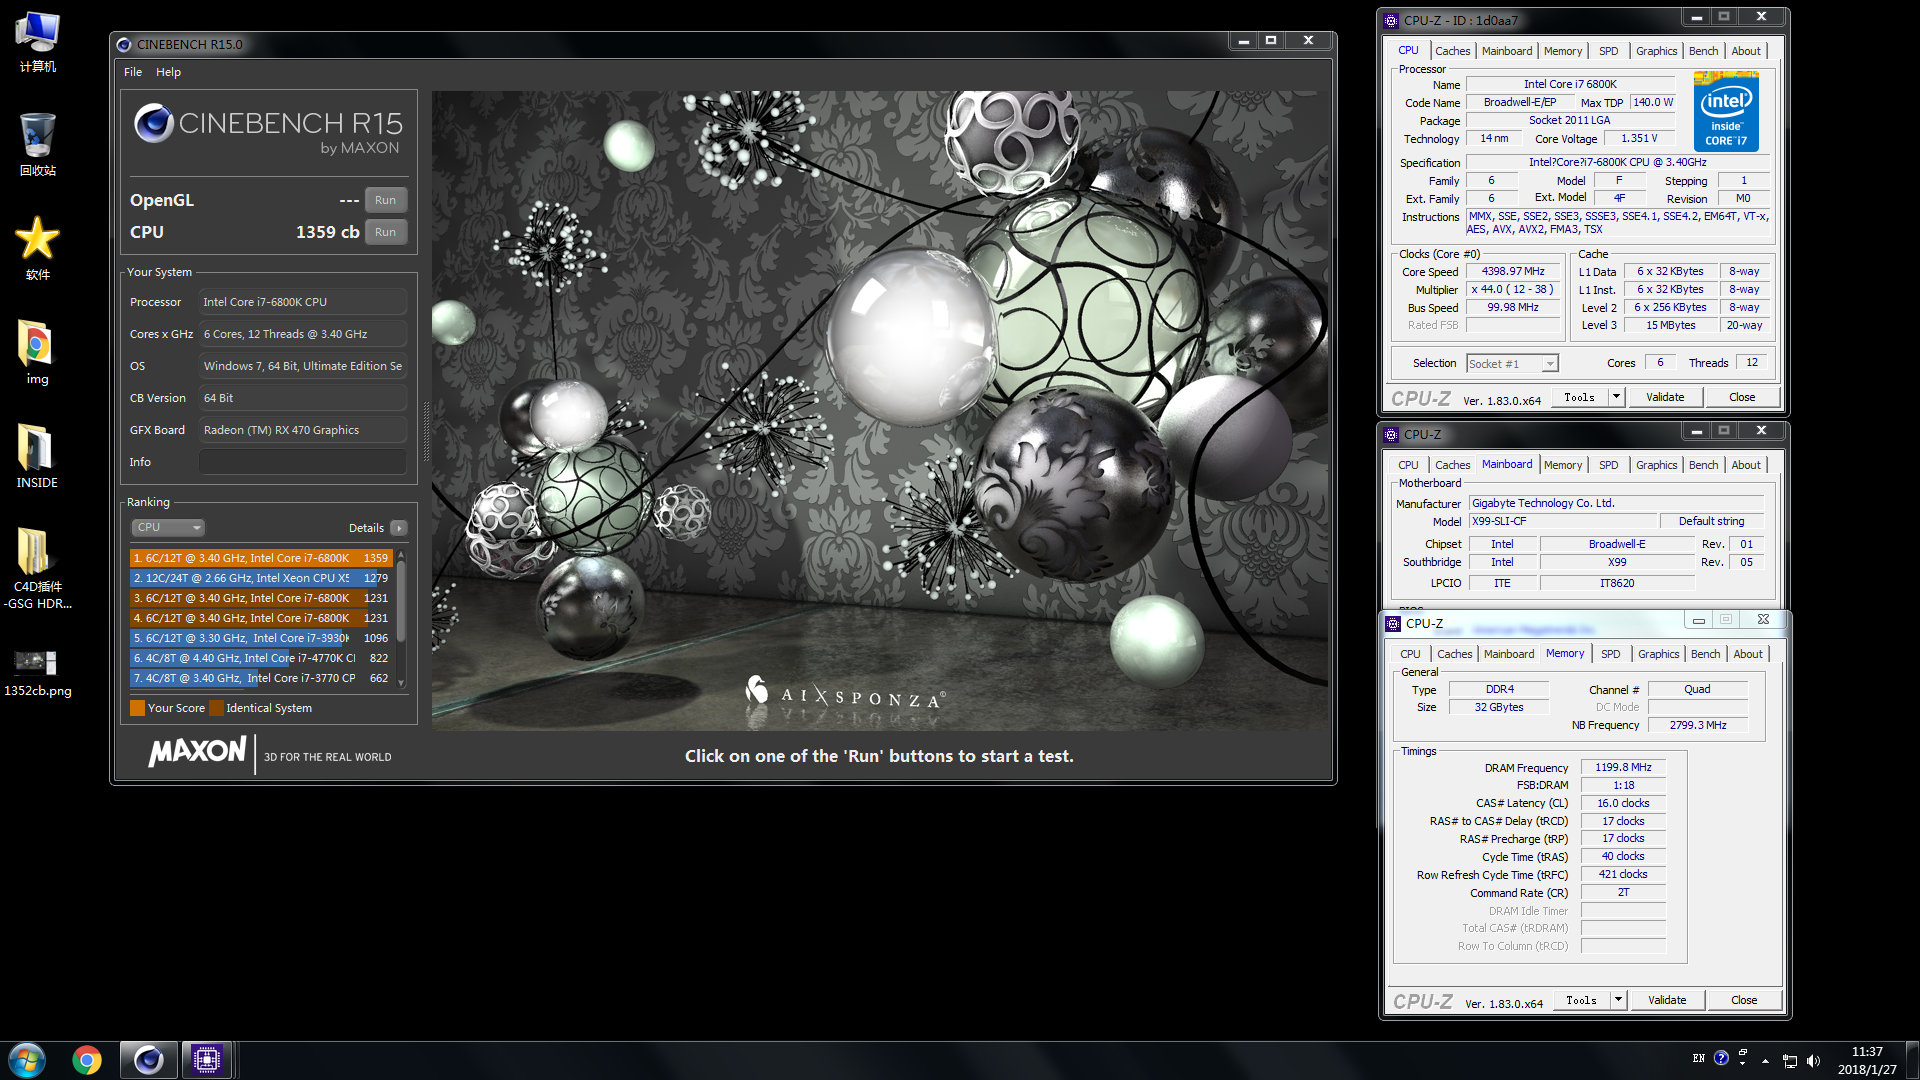Show hidden tray icons arrow
This screenshot has width=1920, height=1080.
(x=1765, y=1060)
